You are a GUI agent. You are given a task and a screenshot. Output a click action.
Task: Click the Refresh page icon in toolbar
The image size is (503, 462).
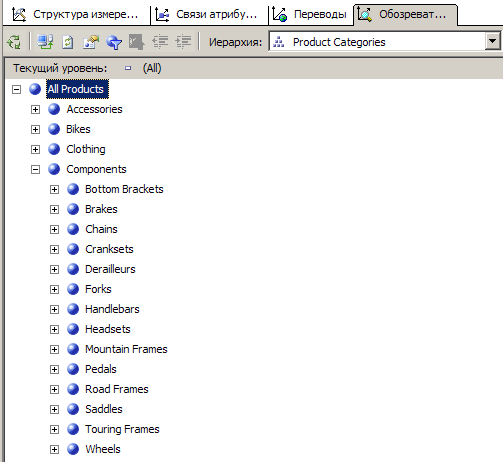click(x=68, y=42)
